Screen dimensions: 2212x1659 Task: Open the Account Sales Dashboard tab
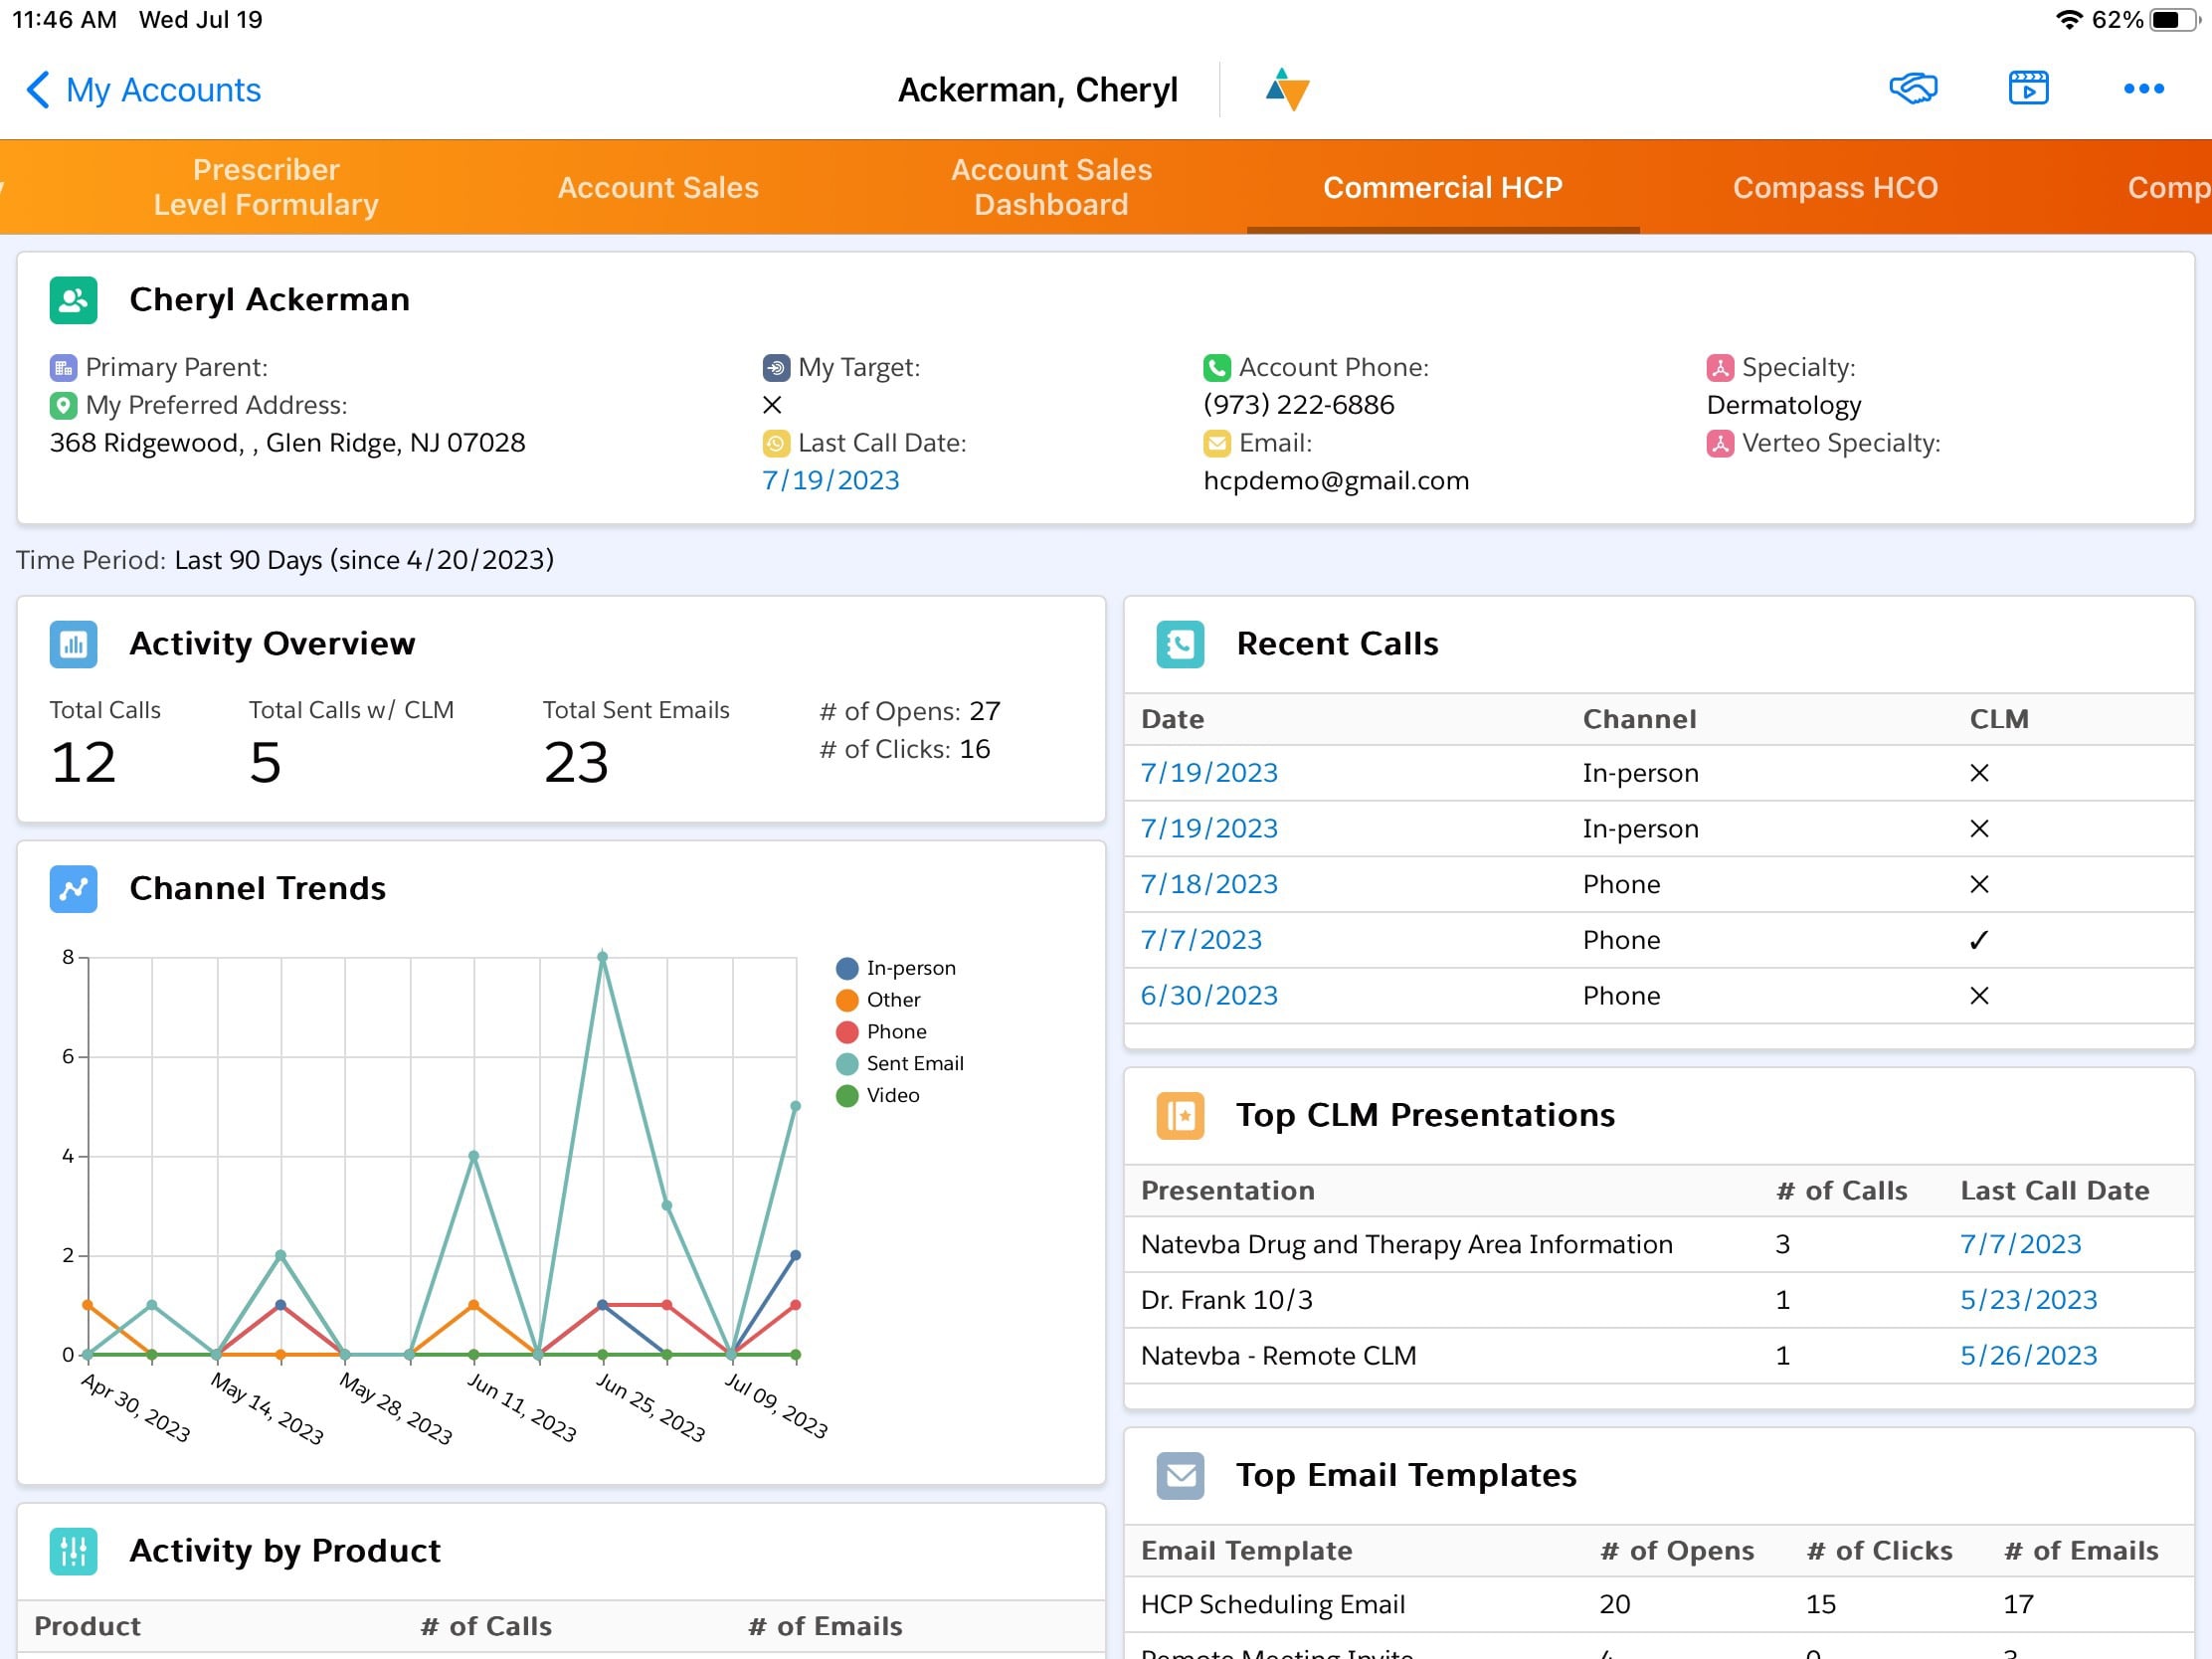(1050, 187)
